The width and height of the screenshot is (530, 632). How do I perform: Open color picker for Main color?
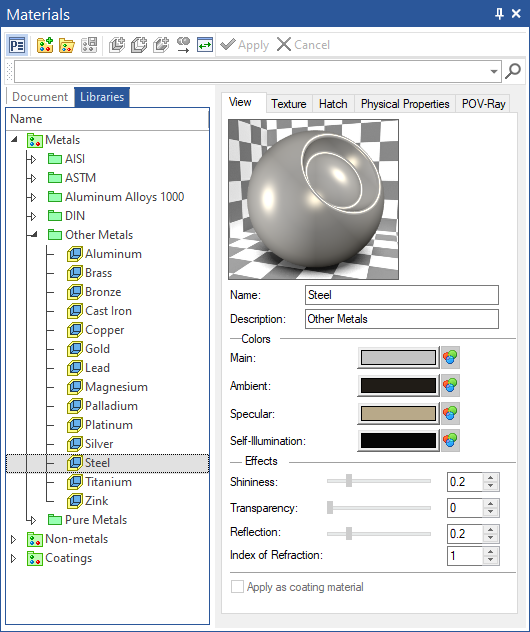450,358
